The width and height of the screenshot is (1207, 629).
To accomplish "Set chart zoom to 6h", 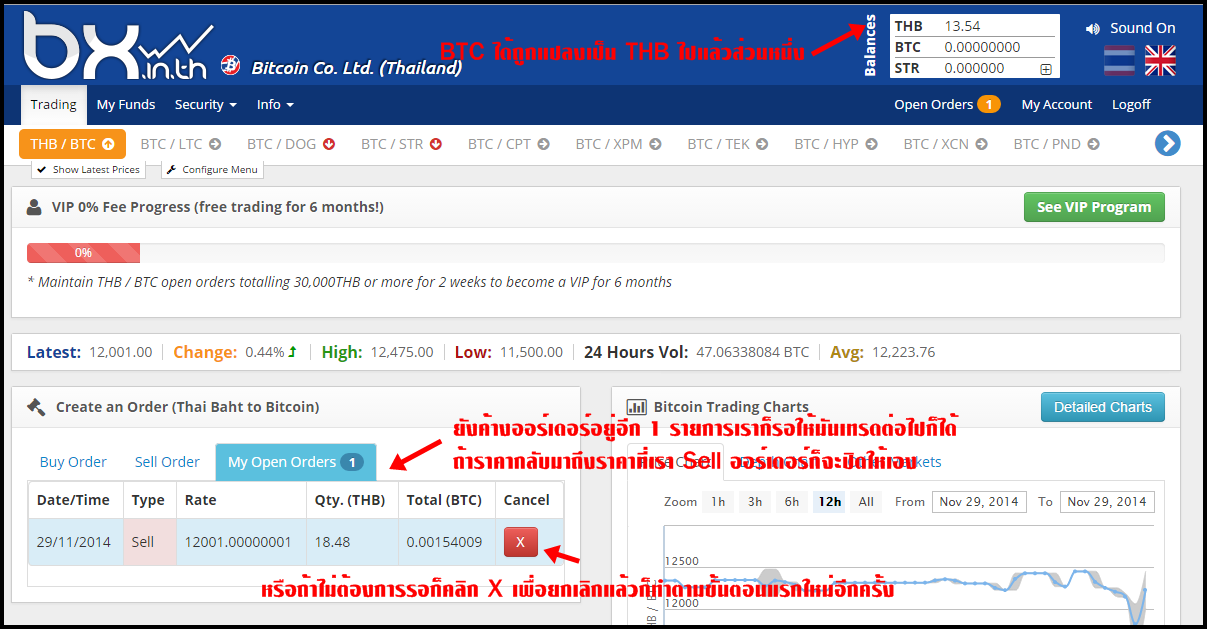I will [792, 502].
